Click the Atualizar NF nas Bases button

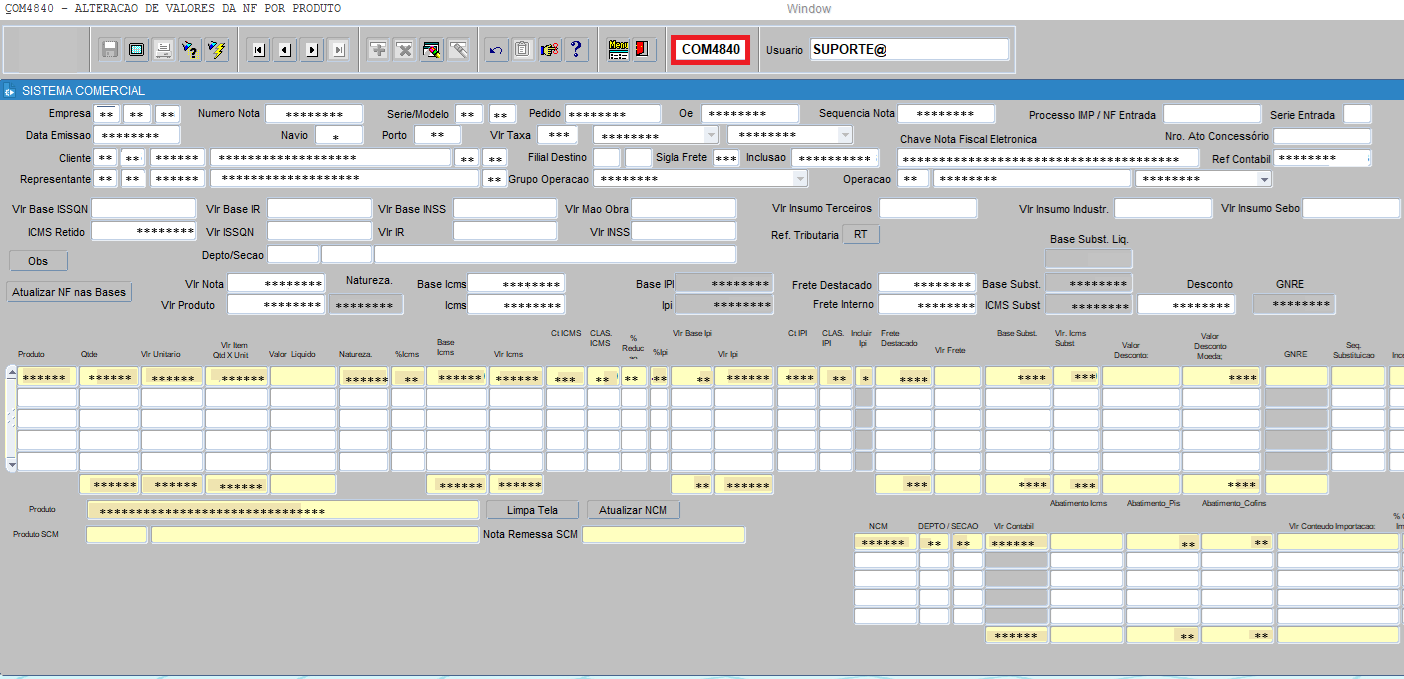click(x=69, y=292)
